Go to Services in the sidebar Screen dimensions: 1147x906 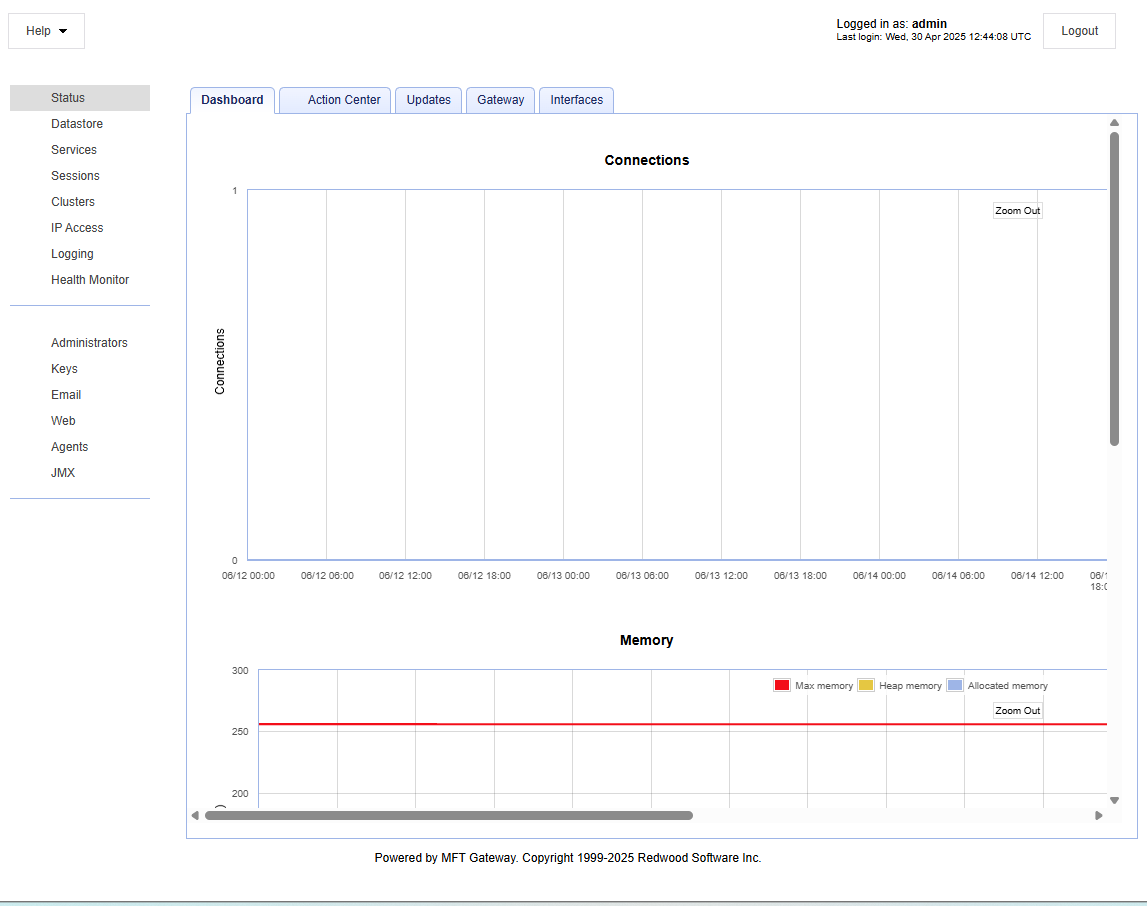pyautogui.click(x=74, y=150)
